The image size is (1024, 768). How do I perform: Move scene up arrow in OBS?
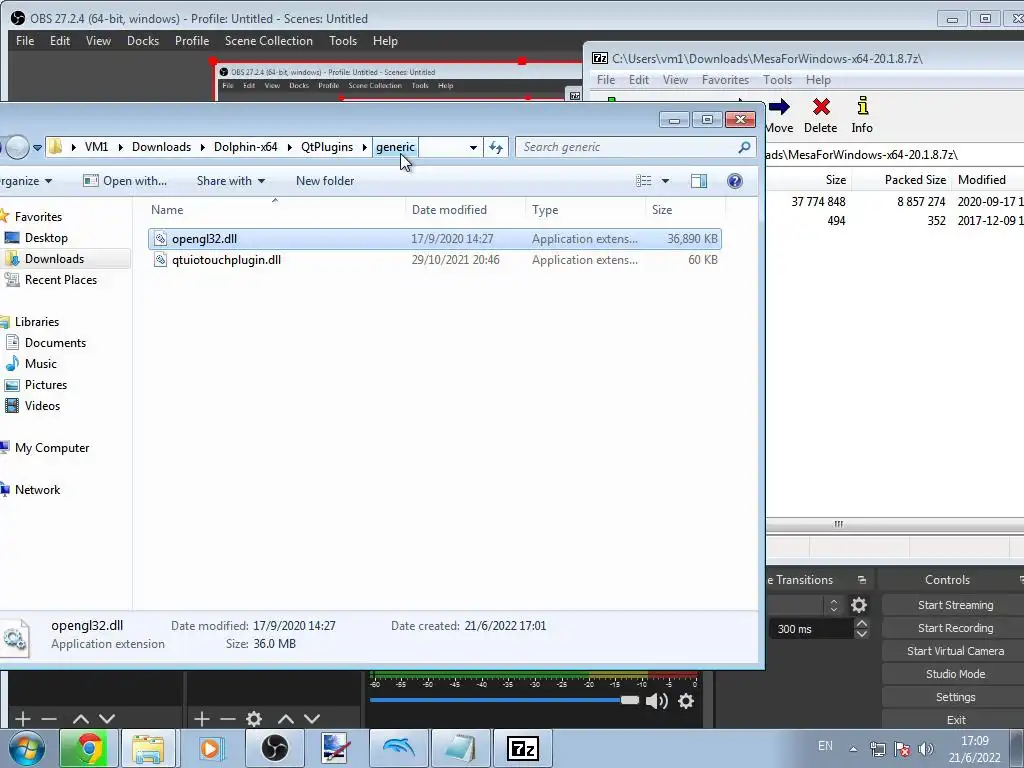tap(81, 719)
